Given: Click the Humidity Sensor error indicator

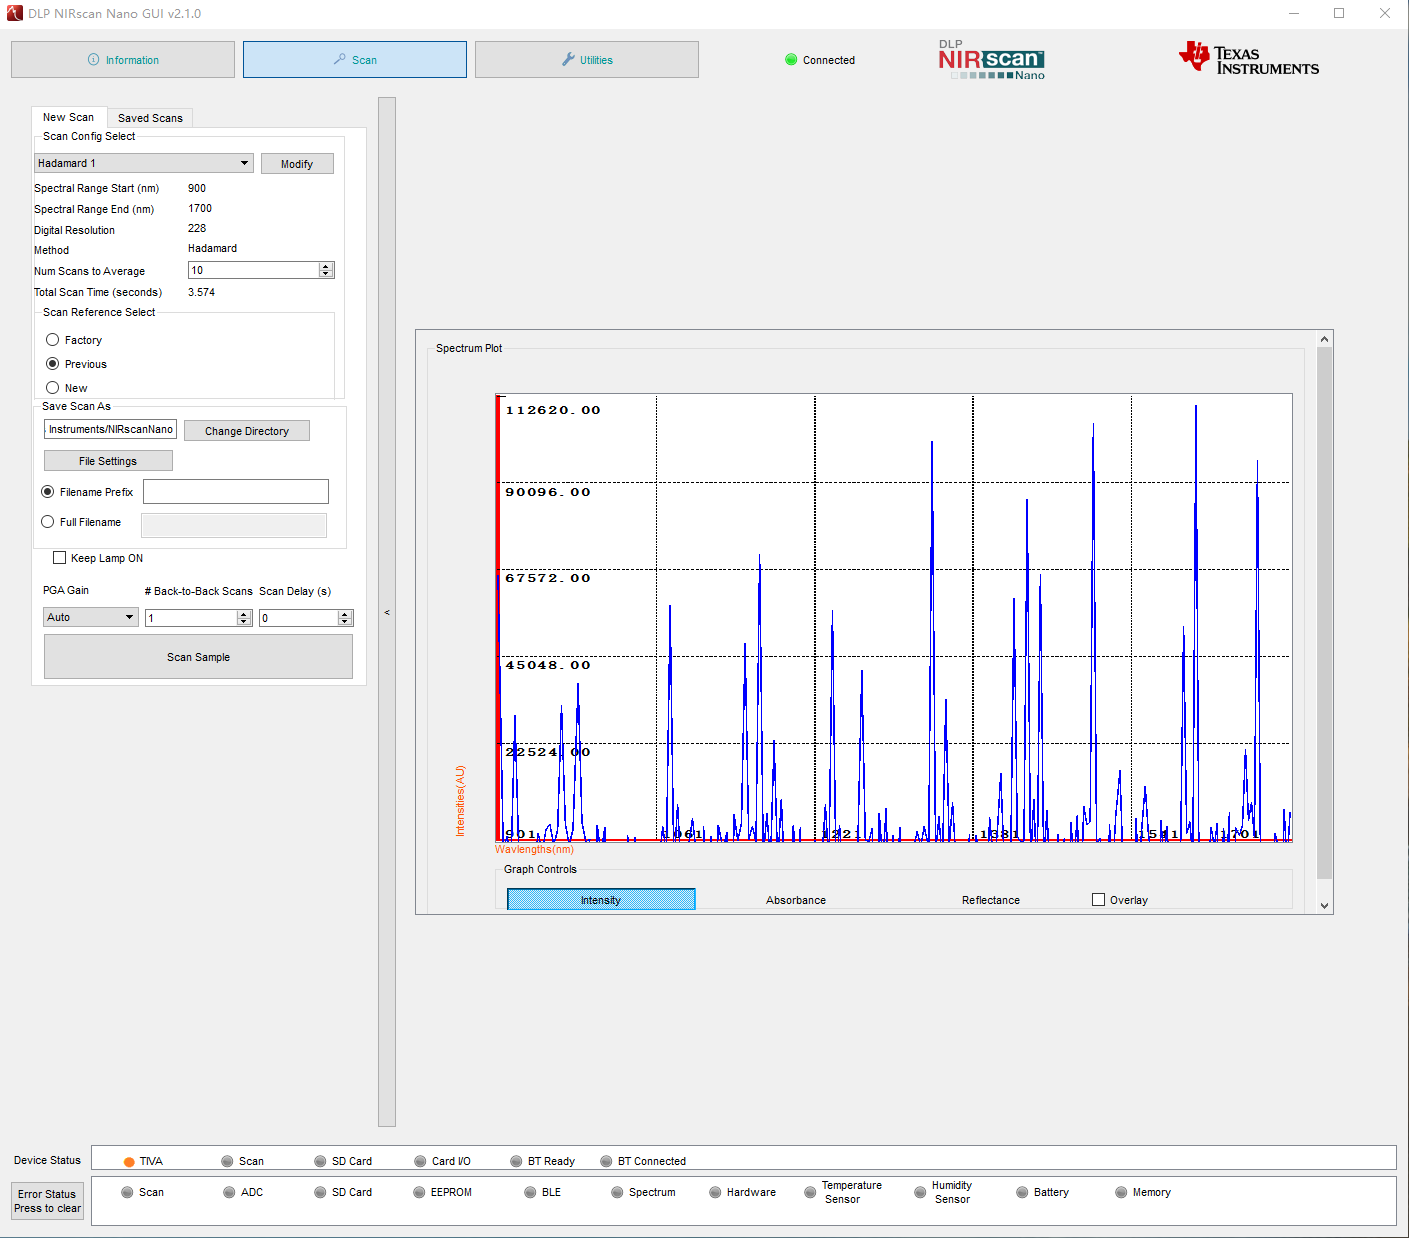Looking at the screenshot, I should [920, 1192].
